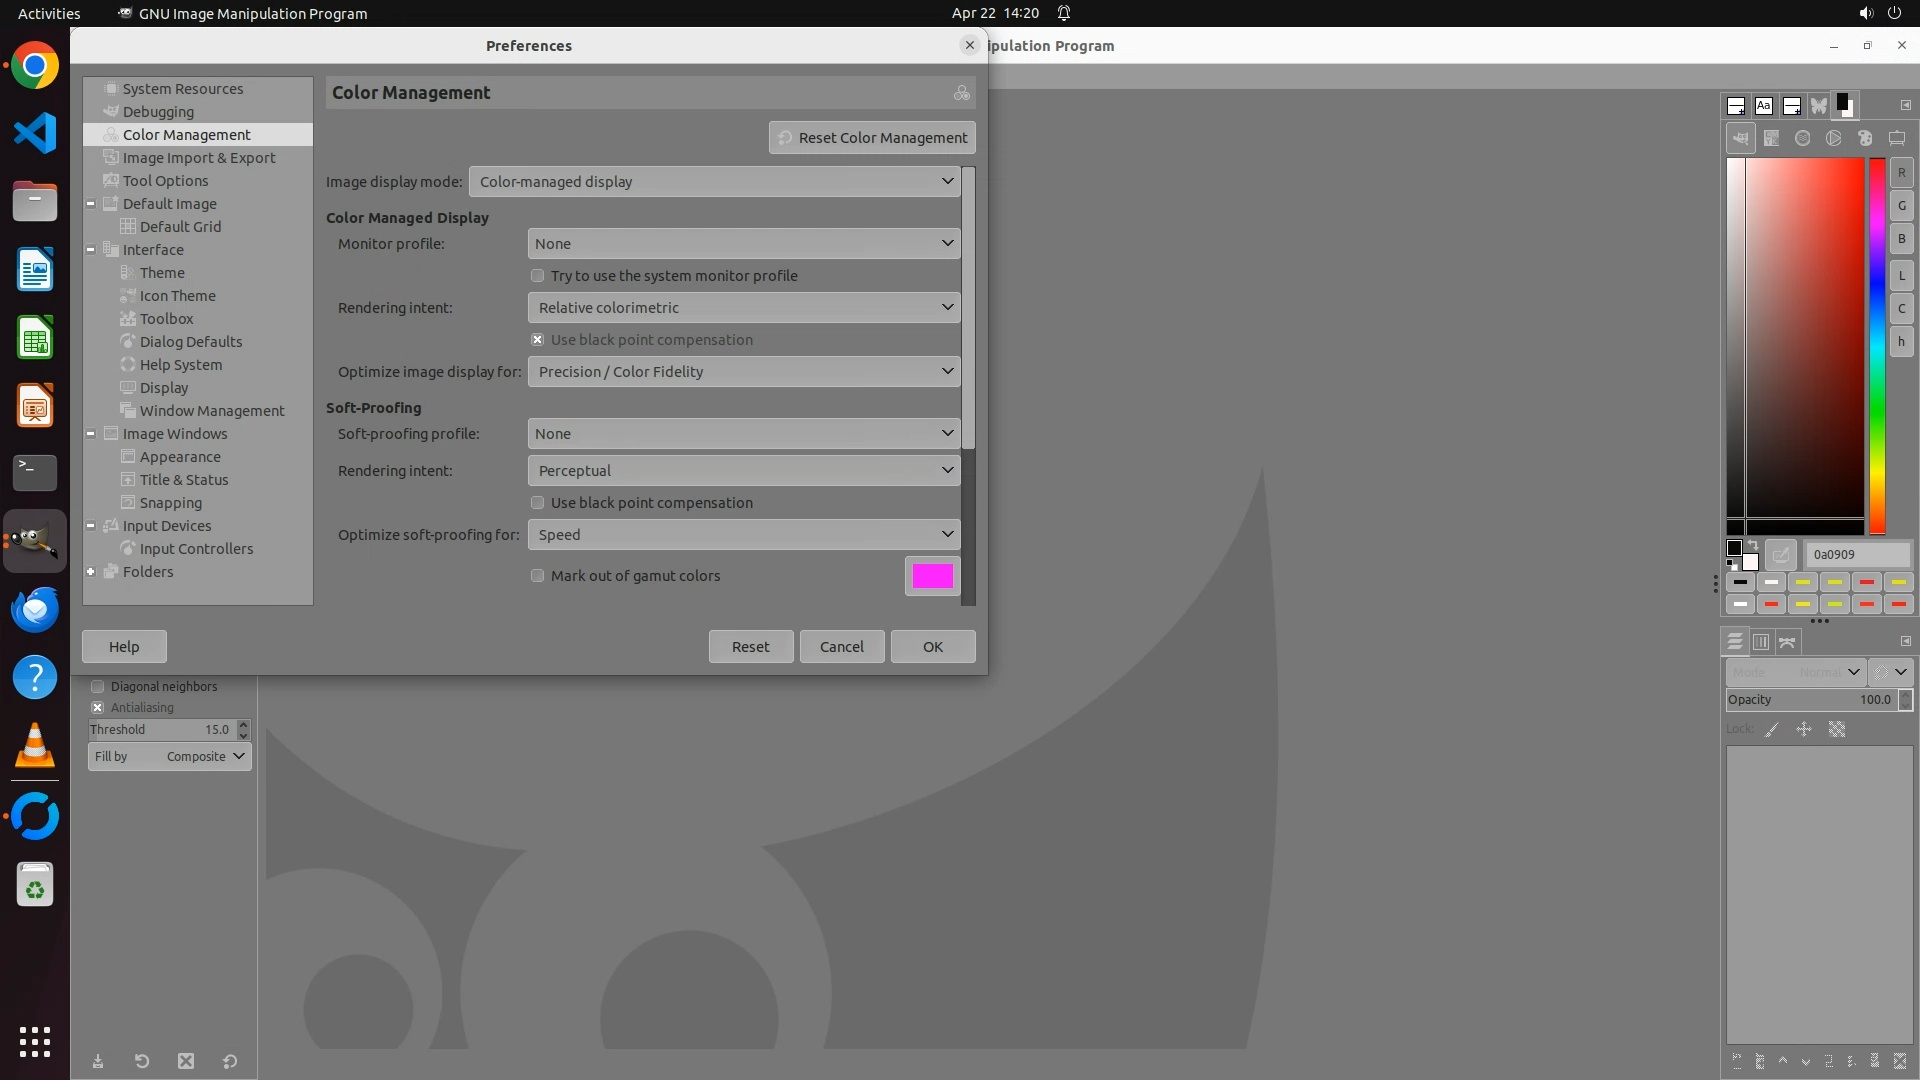This screenshot has height=1080, width=1920.
Task: Enable Try to use the system monitor profile
Action: point(538,276)
